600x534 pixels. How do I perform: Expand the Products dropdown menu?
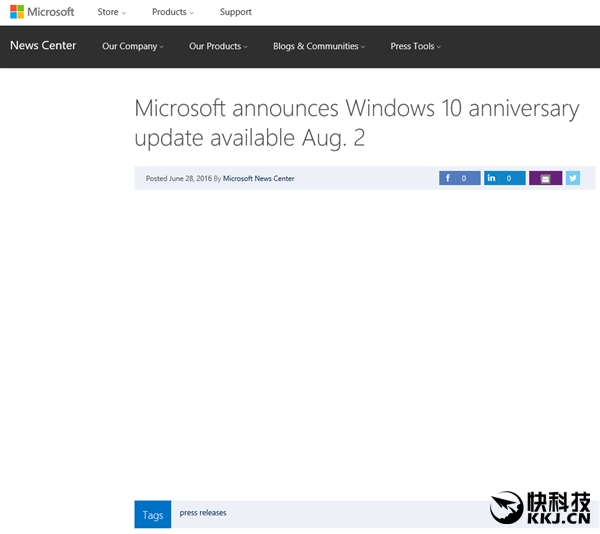coord(173,12)
